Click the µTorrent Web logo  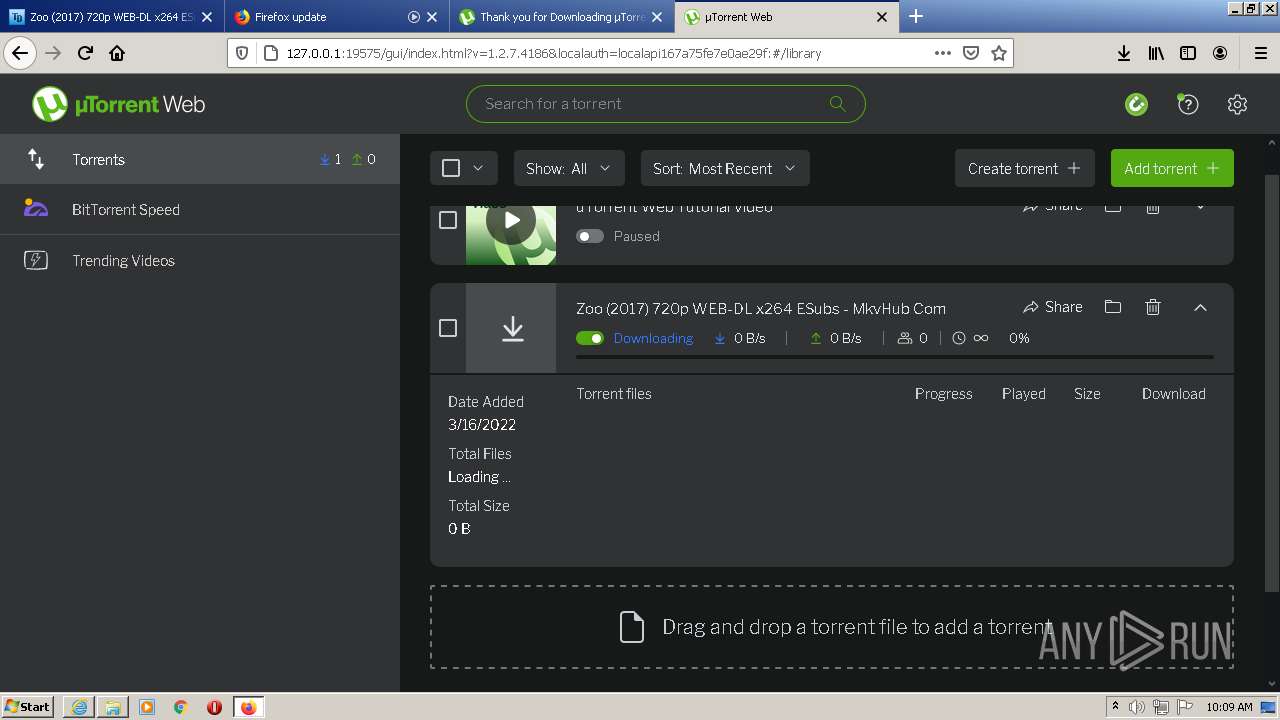tap(118, 104)
